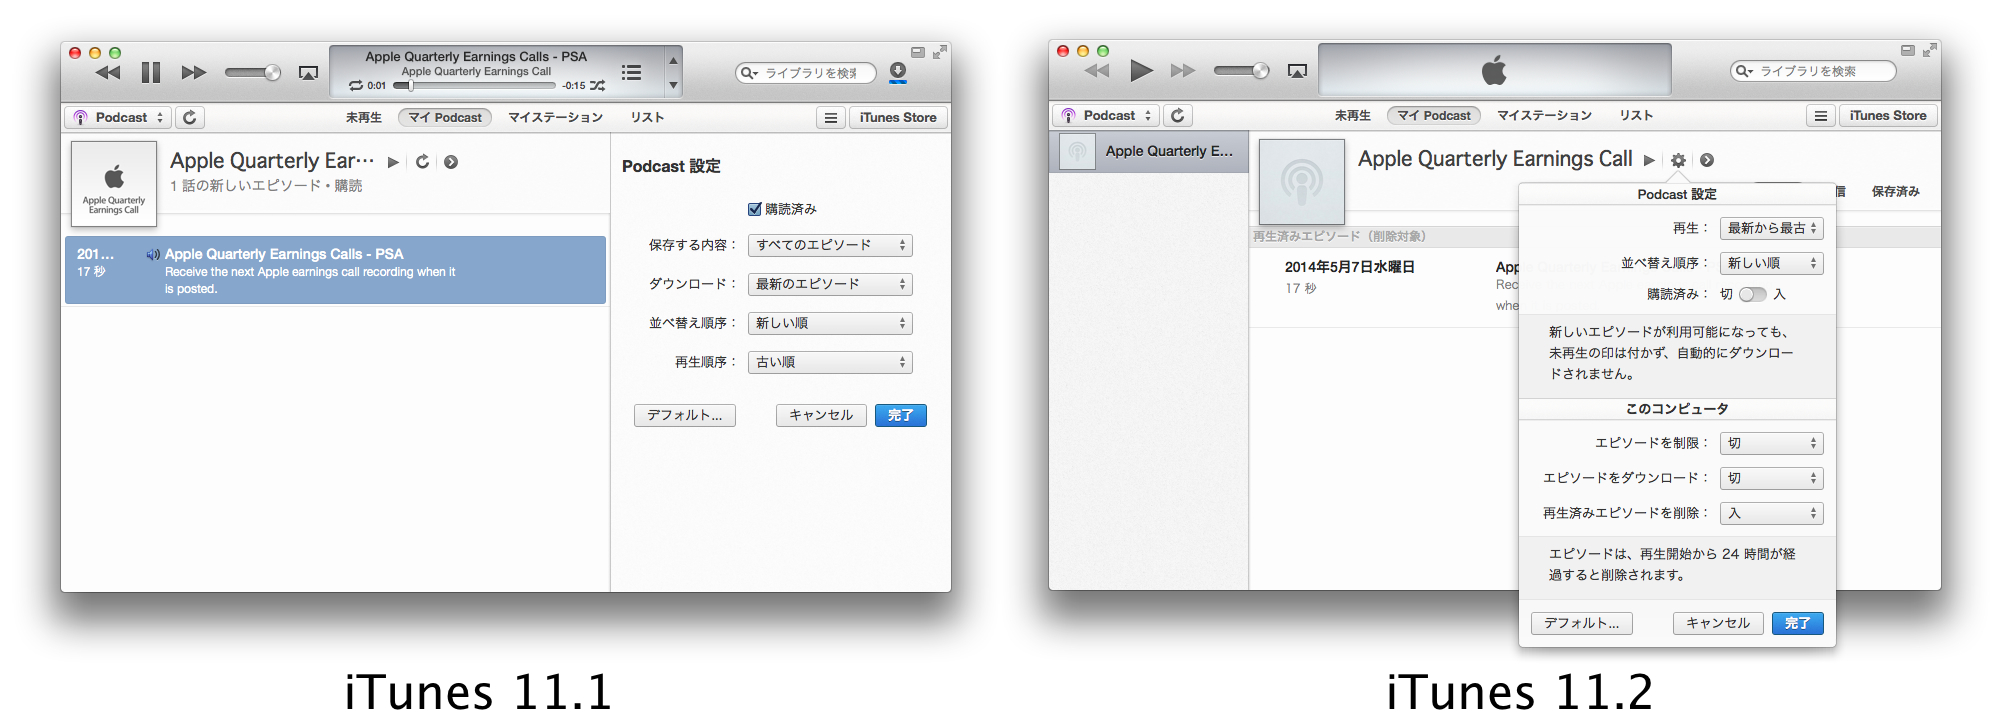The width and height of the screenshot is (2000, 720).
Task: Open AirPlay menu in the iTunes 11.2 window
Action: [1297, 70]
